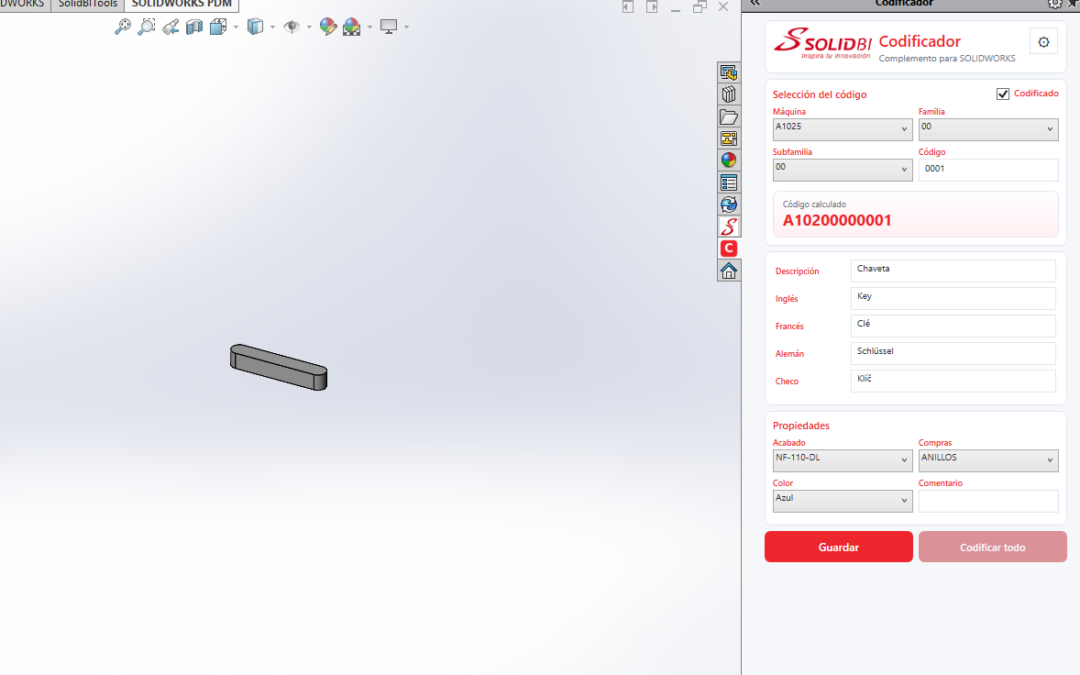
Task: Open the red C Codificador tab
Action: 729,249
